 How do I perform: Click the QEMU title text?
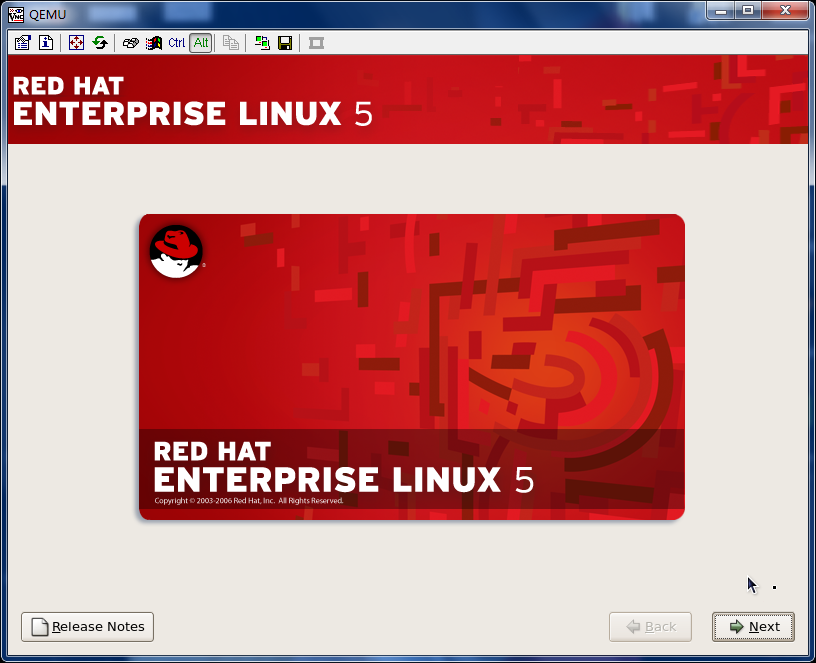[47, 15]
